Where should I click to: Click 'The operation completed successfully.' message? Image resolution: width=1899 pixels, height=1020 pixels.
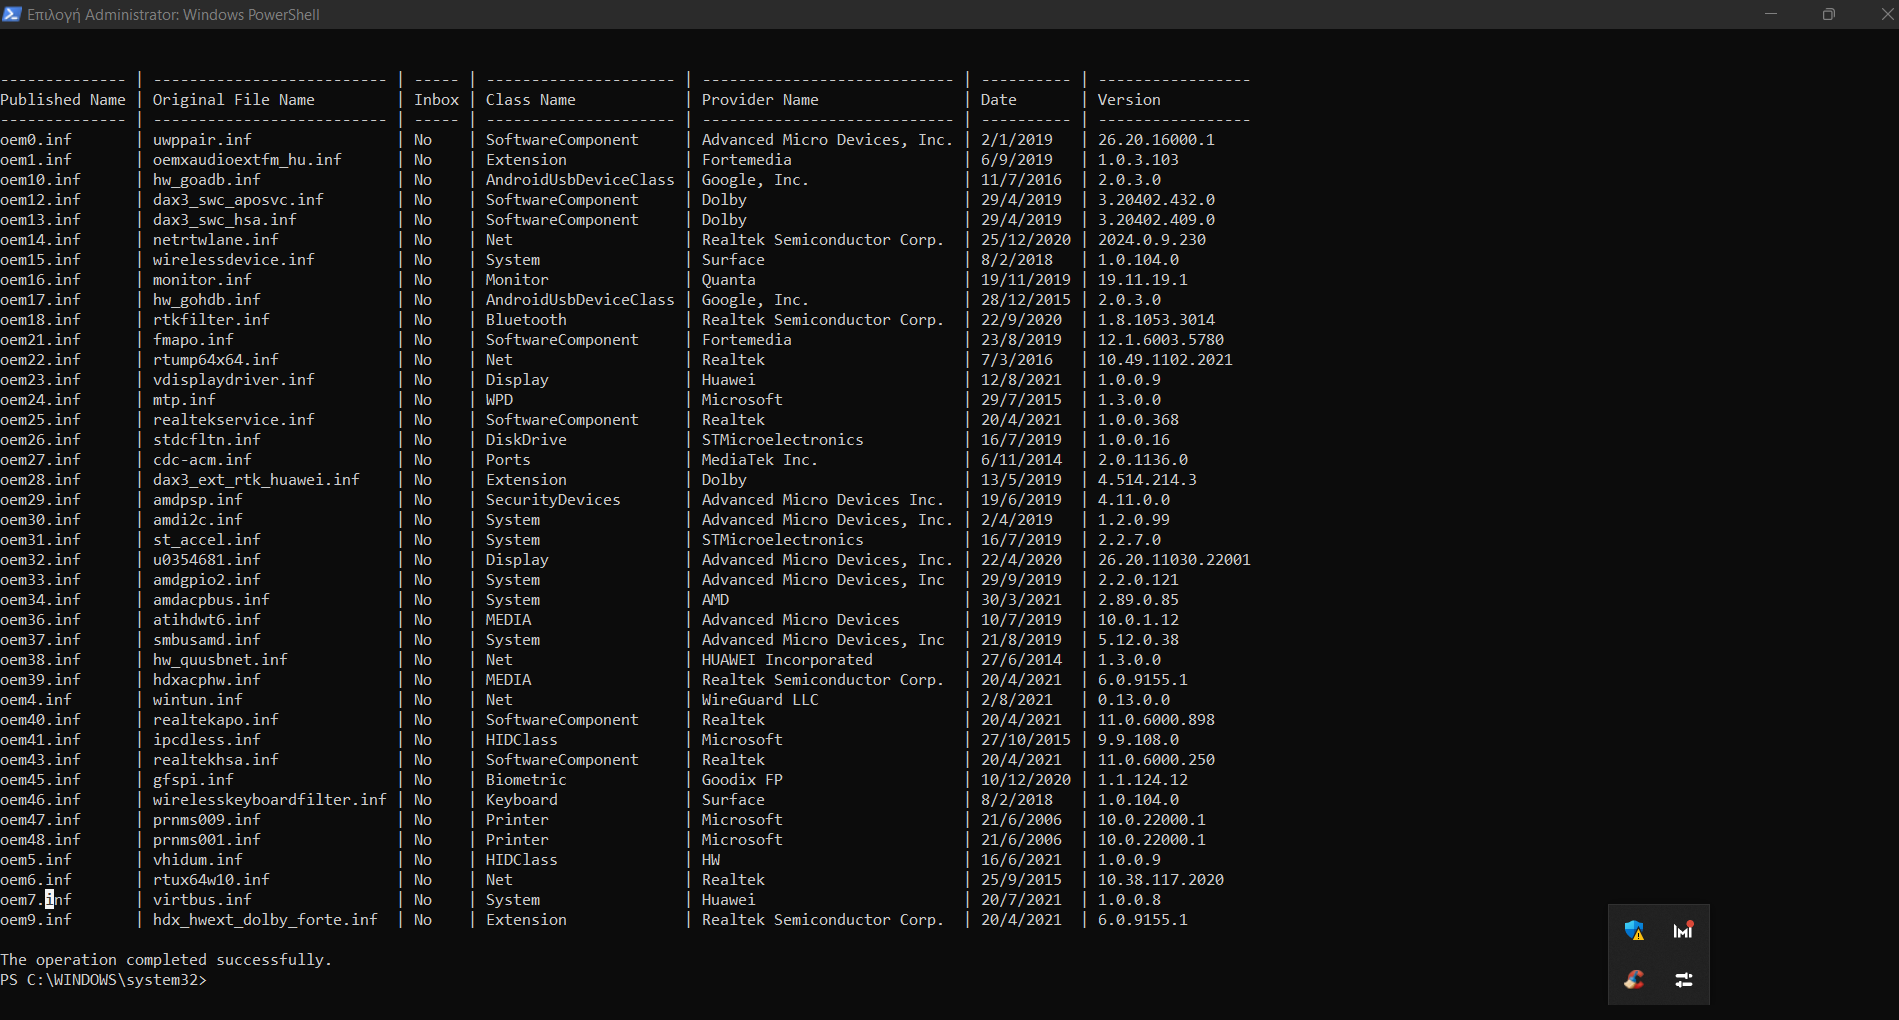166,960
